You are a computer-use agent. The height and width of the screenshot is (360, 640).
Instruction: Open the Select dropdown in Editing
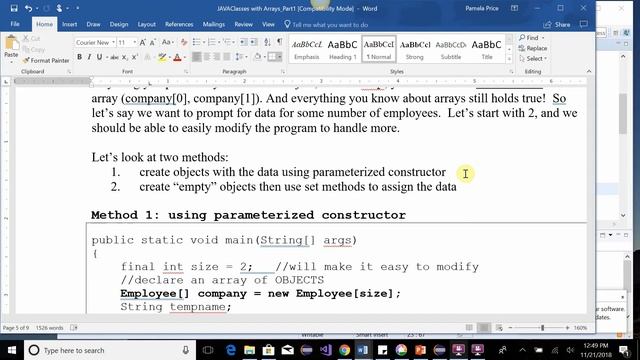[x=533, y=59]
